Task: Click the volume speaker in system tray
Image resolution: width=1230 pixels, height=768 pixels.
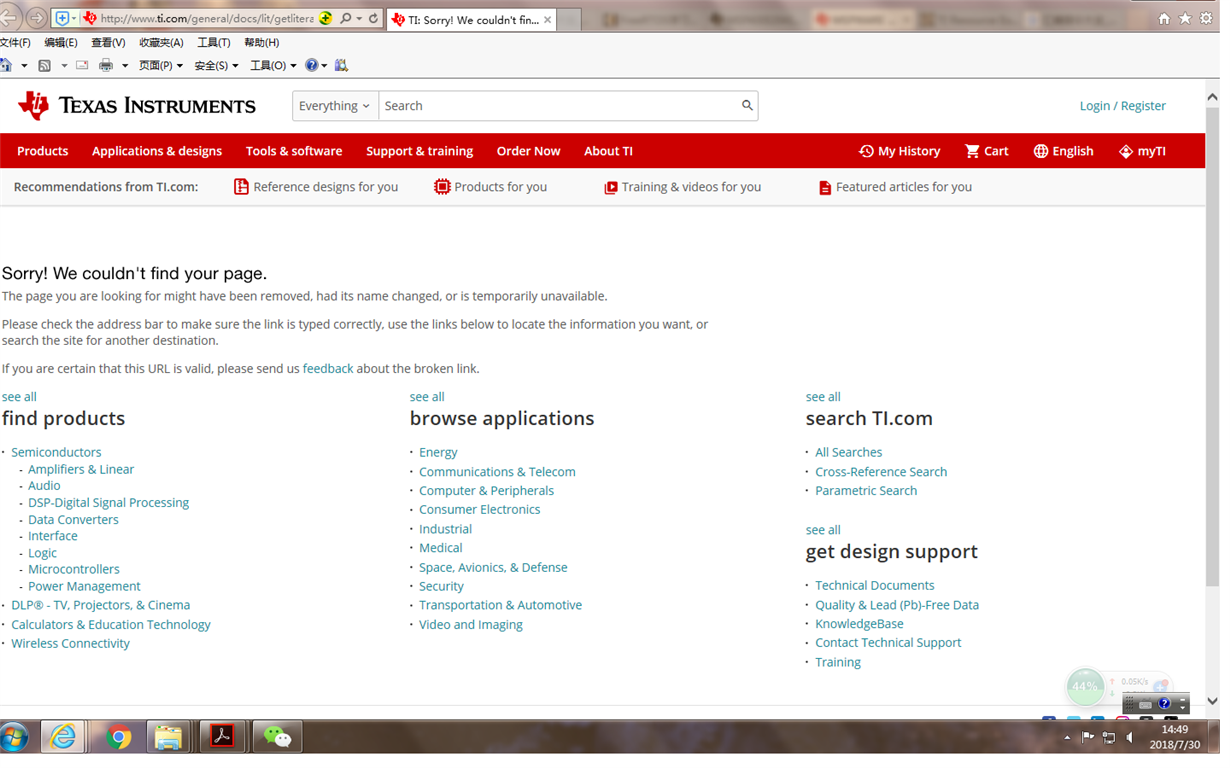Action: [x=1130, y=738]
